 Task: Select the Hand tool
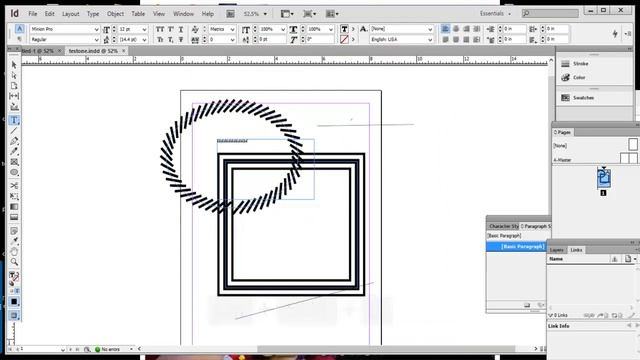click(14, 251)
